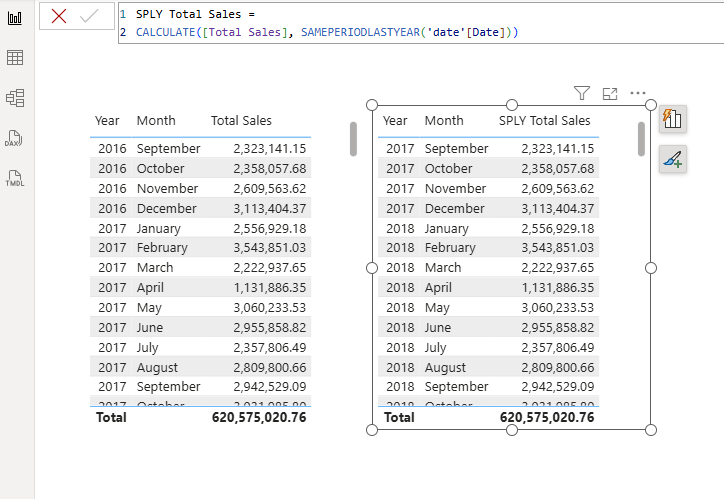Open the DAX query view icon
Image resolution: width=724 pixels, height=499 pixels.
[14, 138]
